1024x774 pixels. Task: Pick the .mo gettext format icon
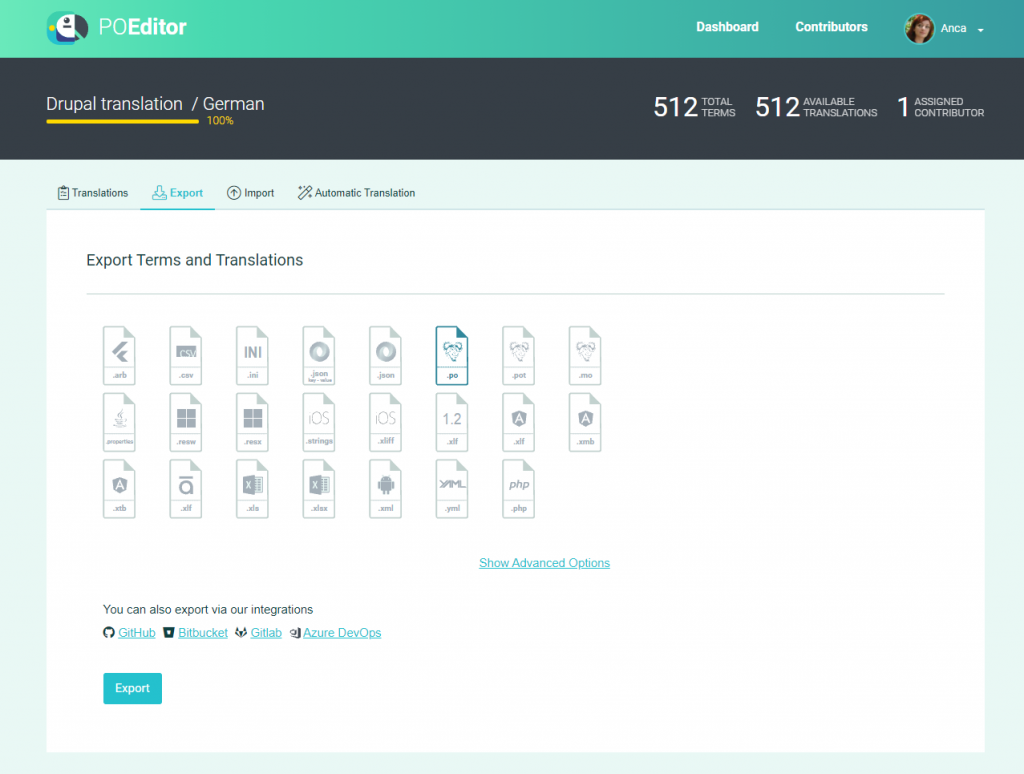(x=585, y=355)
